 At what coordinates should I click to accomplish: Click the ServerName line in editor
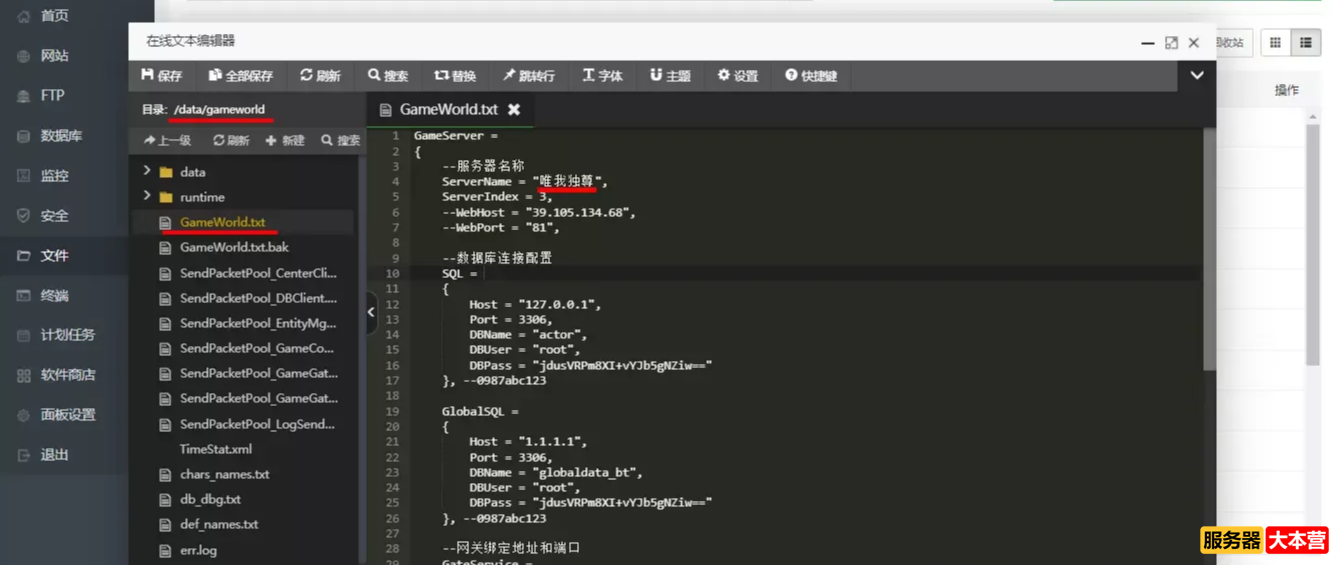click(x=525, y=181)
